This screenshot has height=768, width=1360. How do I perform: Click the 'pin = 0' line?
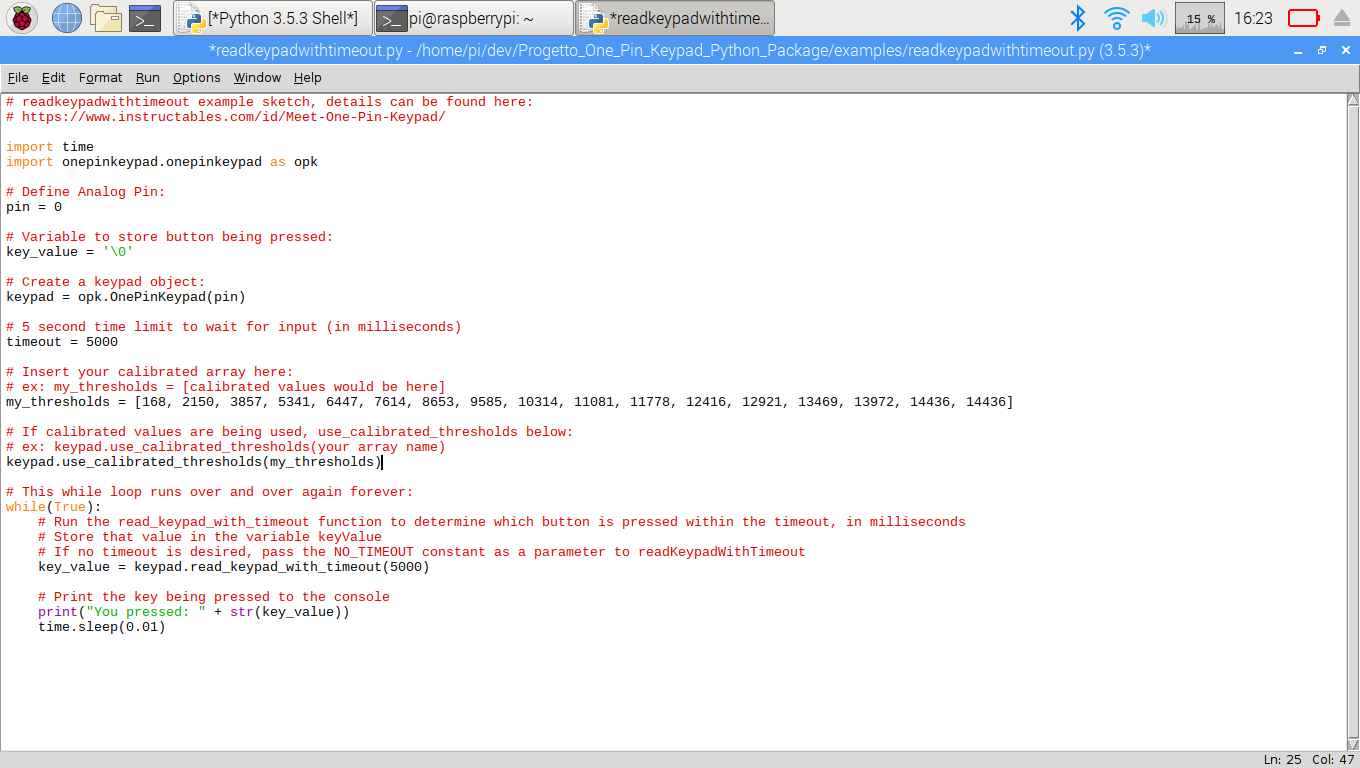[x=34, y=207]
